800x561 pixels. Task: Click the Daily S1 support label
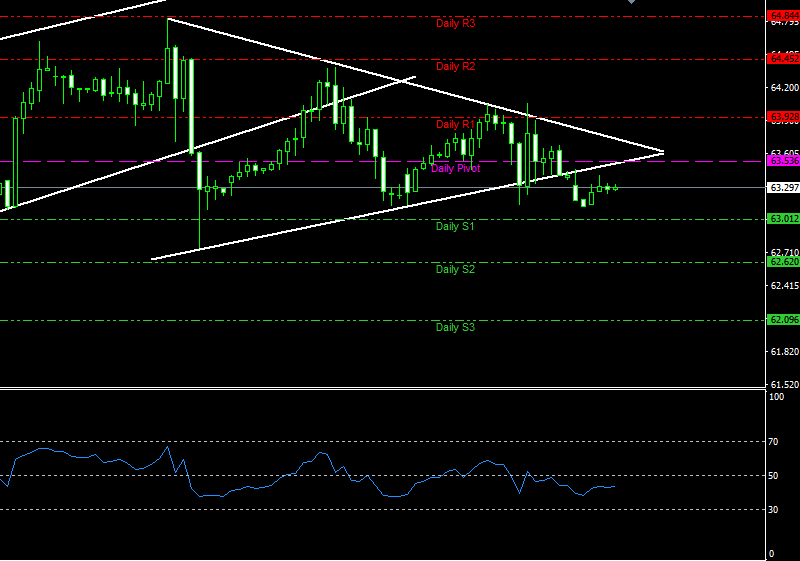(455, 226)
